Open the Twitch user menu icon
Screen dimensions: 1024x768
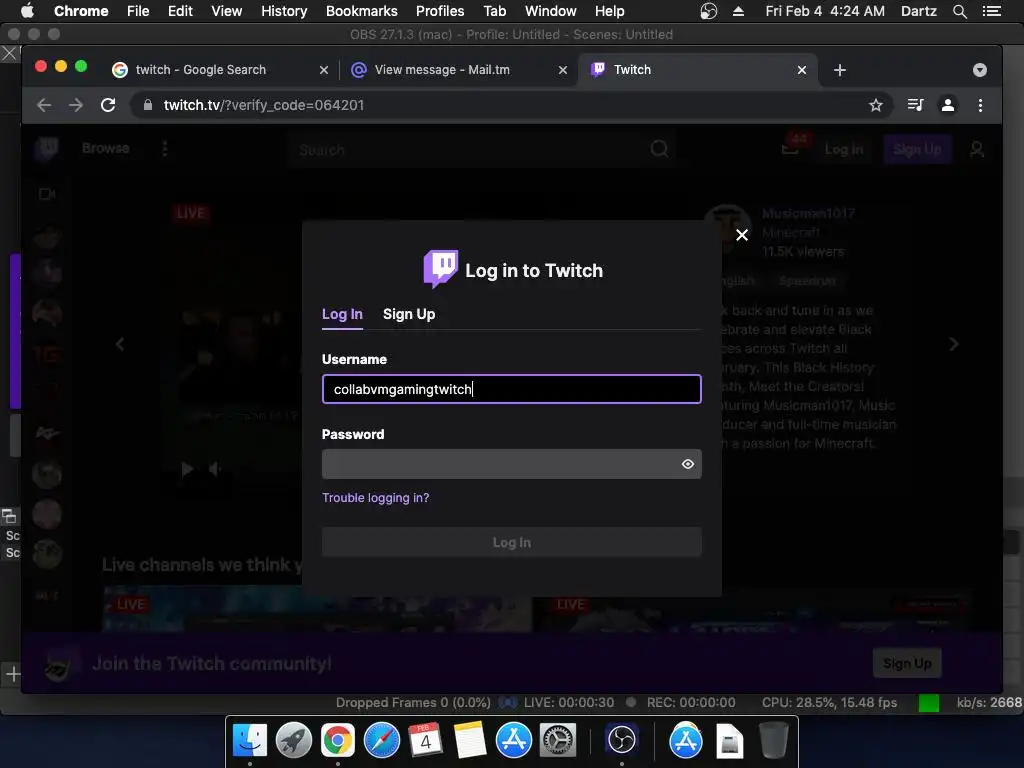[977, 150]
